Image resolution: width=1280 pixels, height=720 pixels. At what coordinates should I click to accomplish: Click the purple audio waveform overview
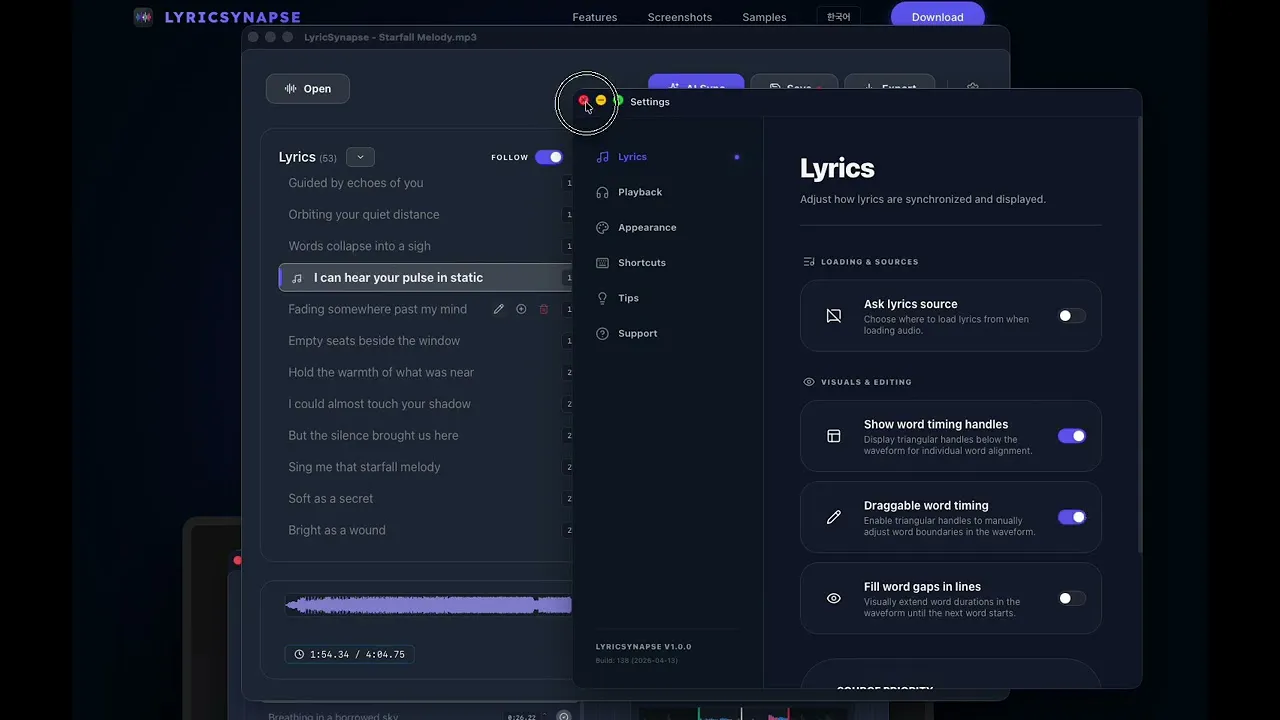[x=428, y=605]
